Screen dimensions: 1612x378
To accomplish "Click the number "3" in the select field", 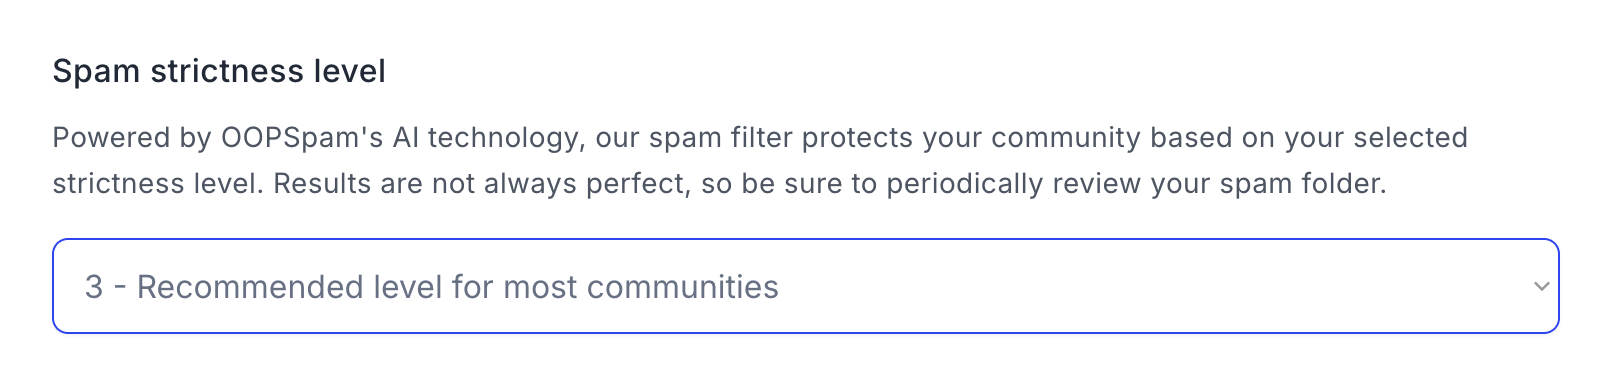I will tap(94, 287).
